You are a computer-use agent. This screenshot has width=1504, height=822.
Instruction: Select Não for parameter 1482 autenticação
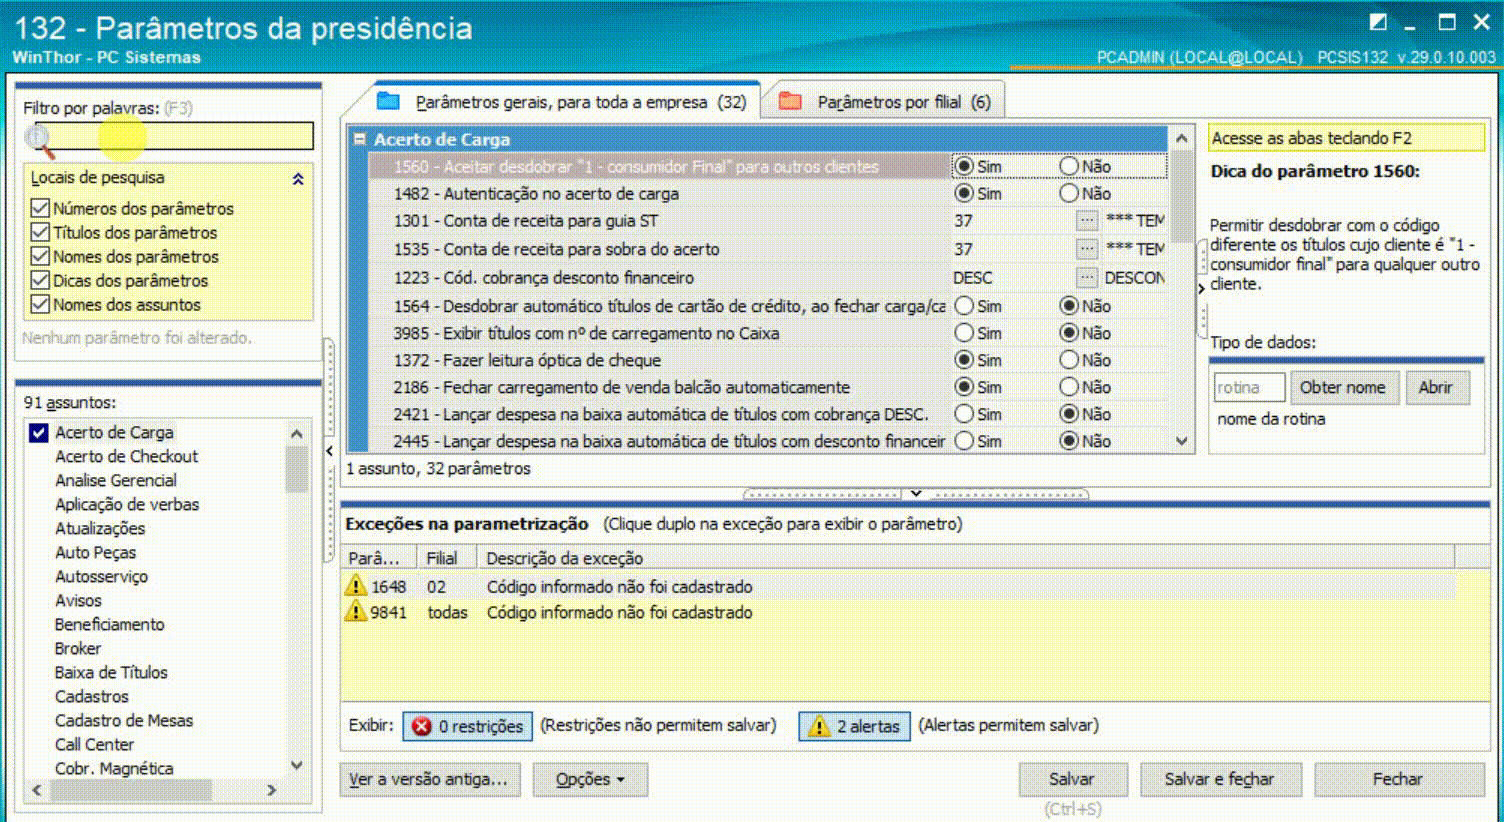[1069, 193]
